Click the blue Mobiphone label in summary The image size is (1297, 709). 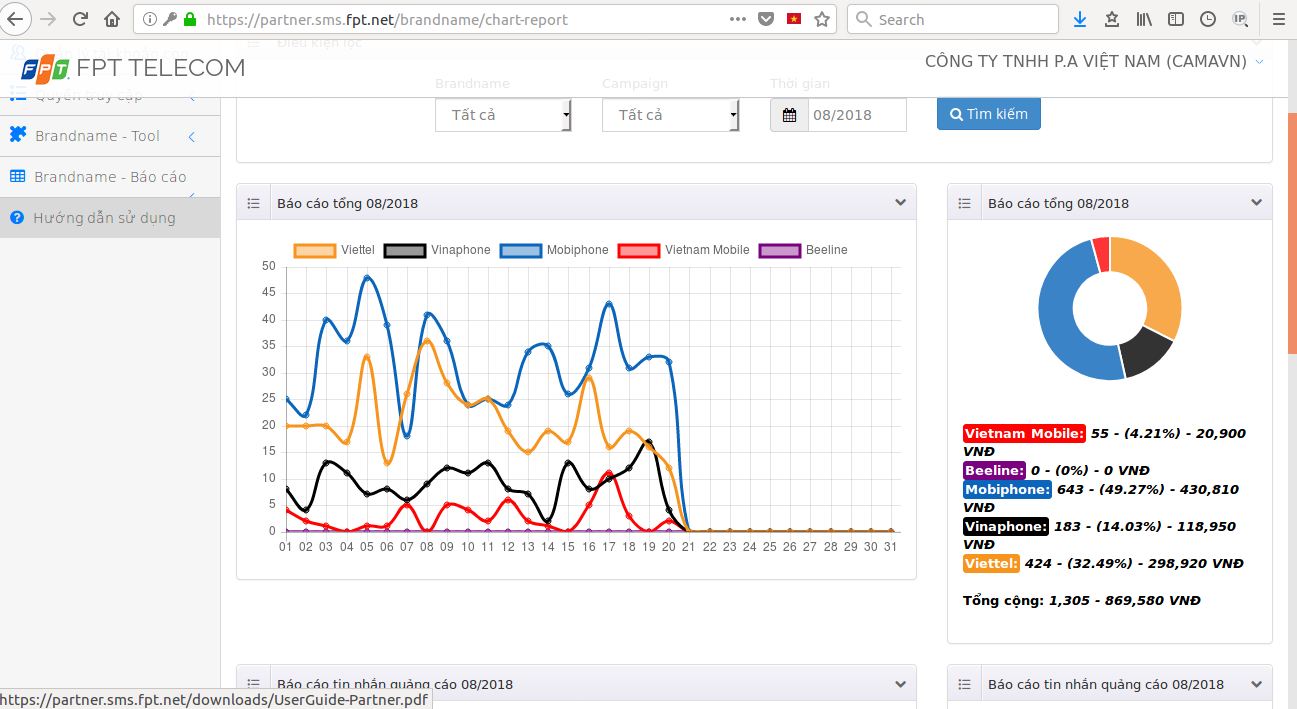(x=1008, y=489)
